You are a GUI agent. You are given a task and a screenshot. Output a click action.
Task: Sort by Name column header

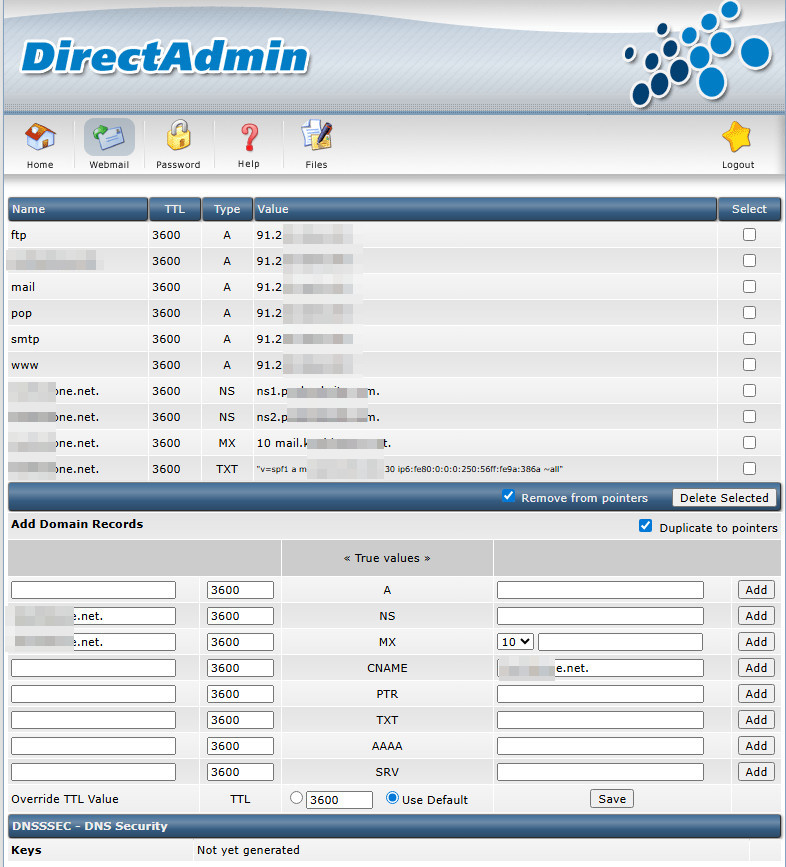tap(78, 209)
